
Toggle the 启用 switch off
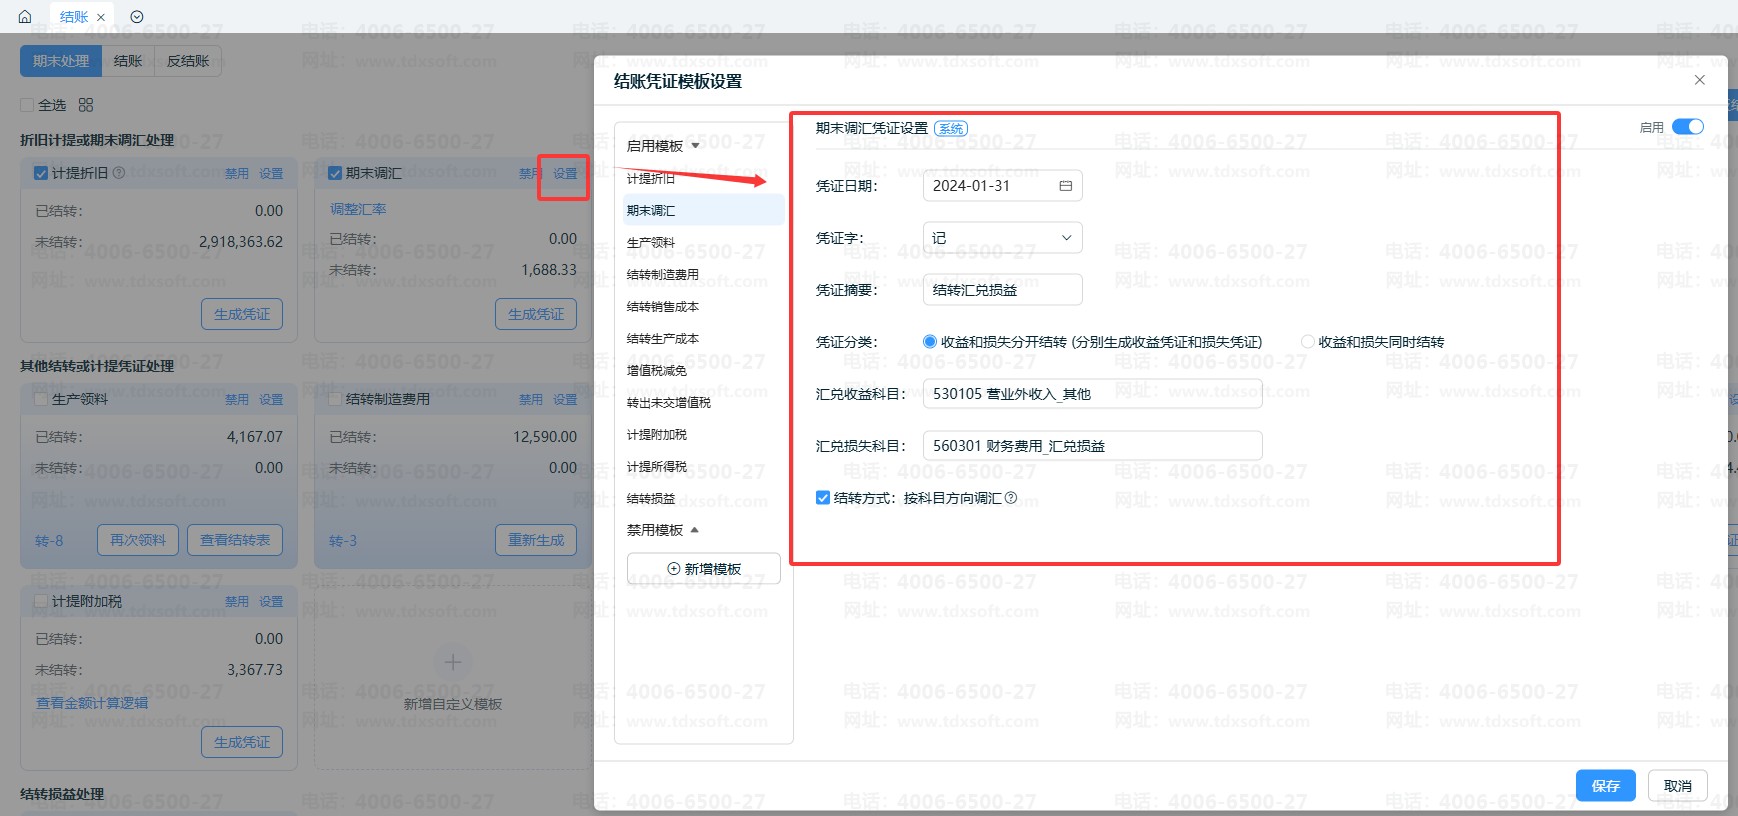(1687, 127)
